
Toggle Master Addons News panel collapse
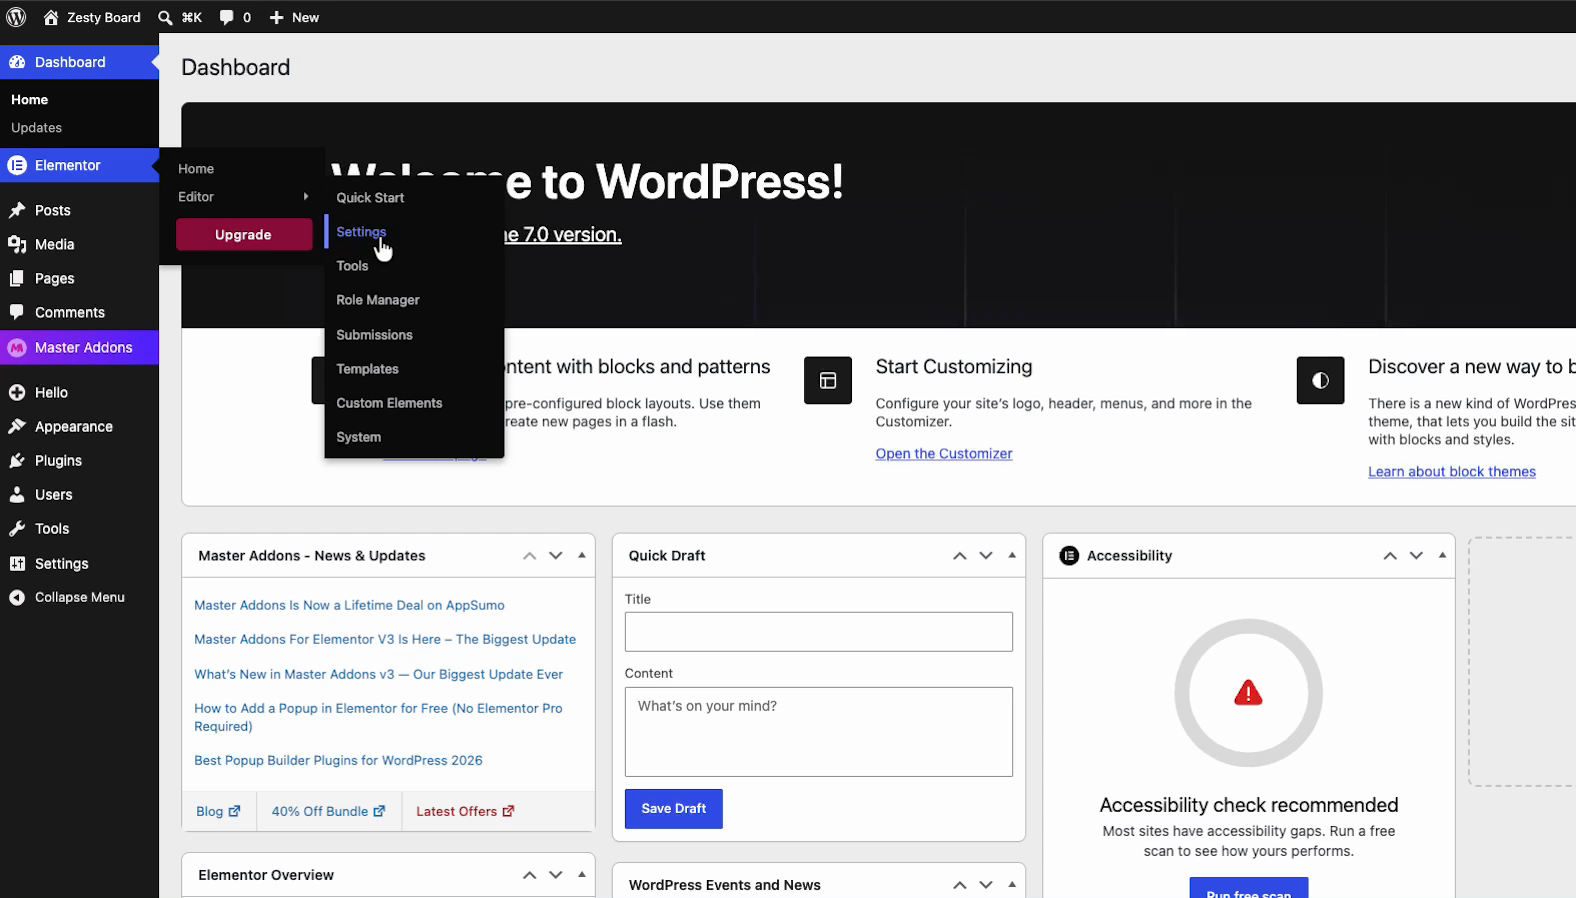[x=582, y=555]
